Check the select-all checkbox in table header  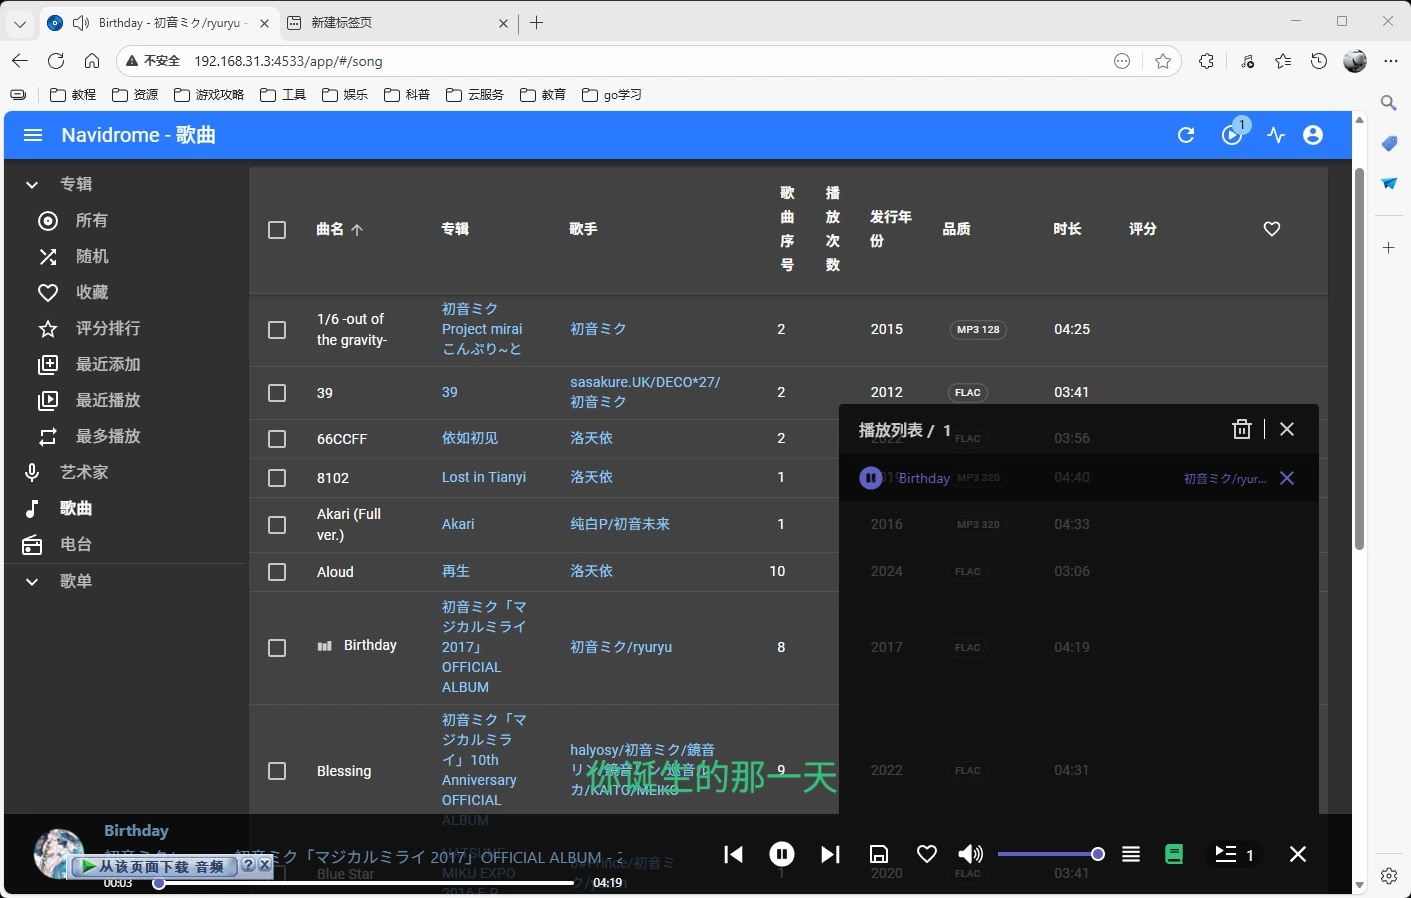coord(277,229)
